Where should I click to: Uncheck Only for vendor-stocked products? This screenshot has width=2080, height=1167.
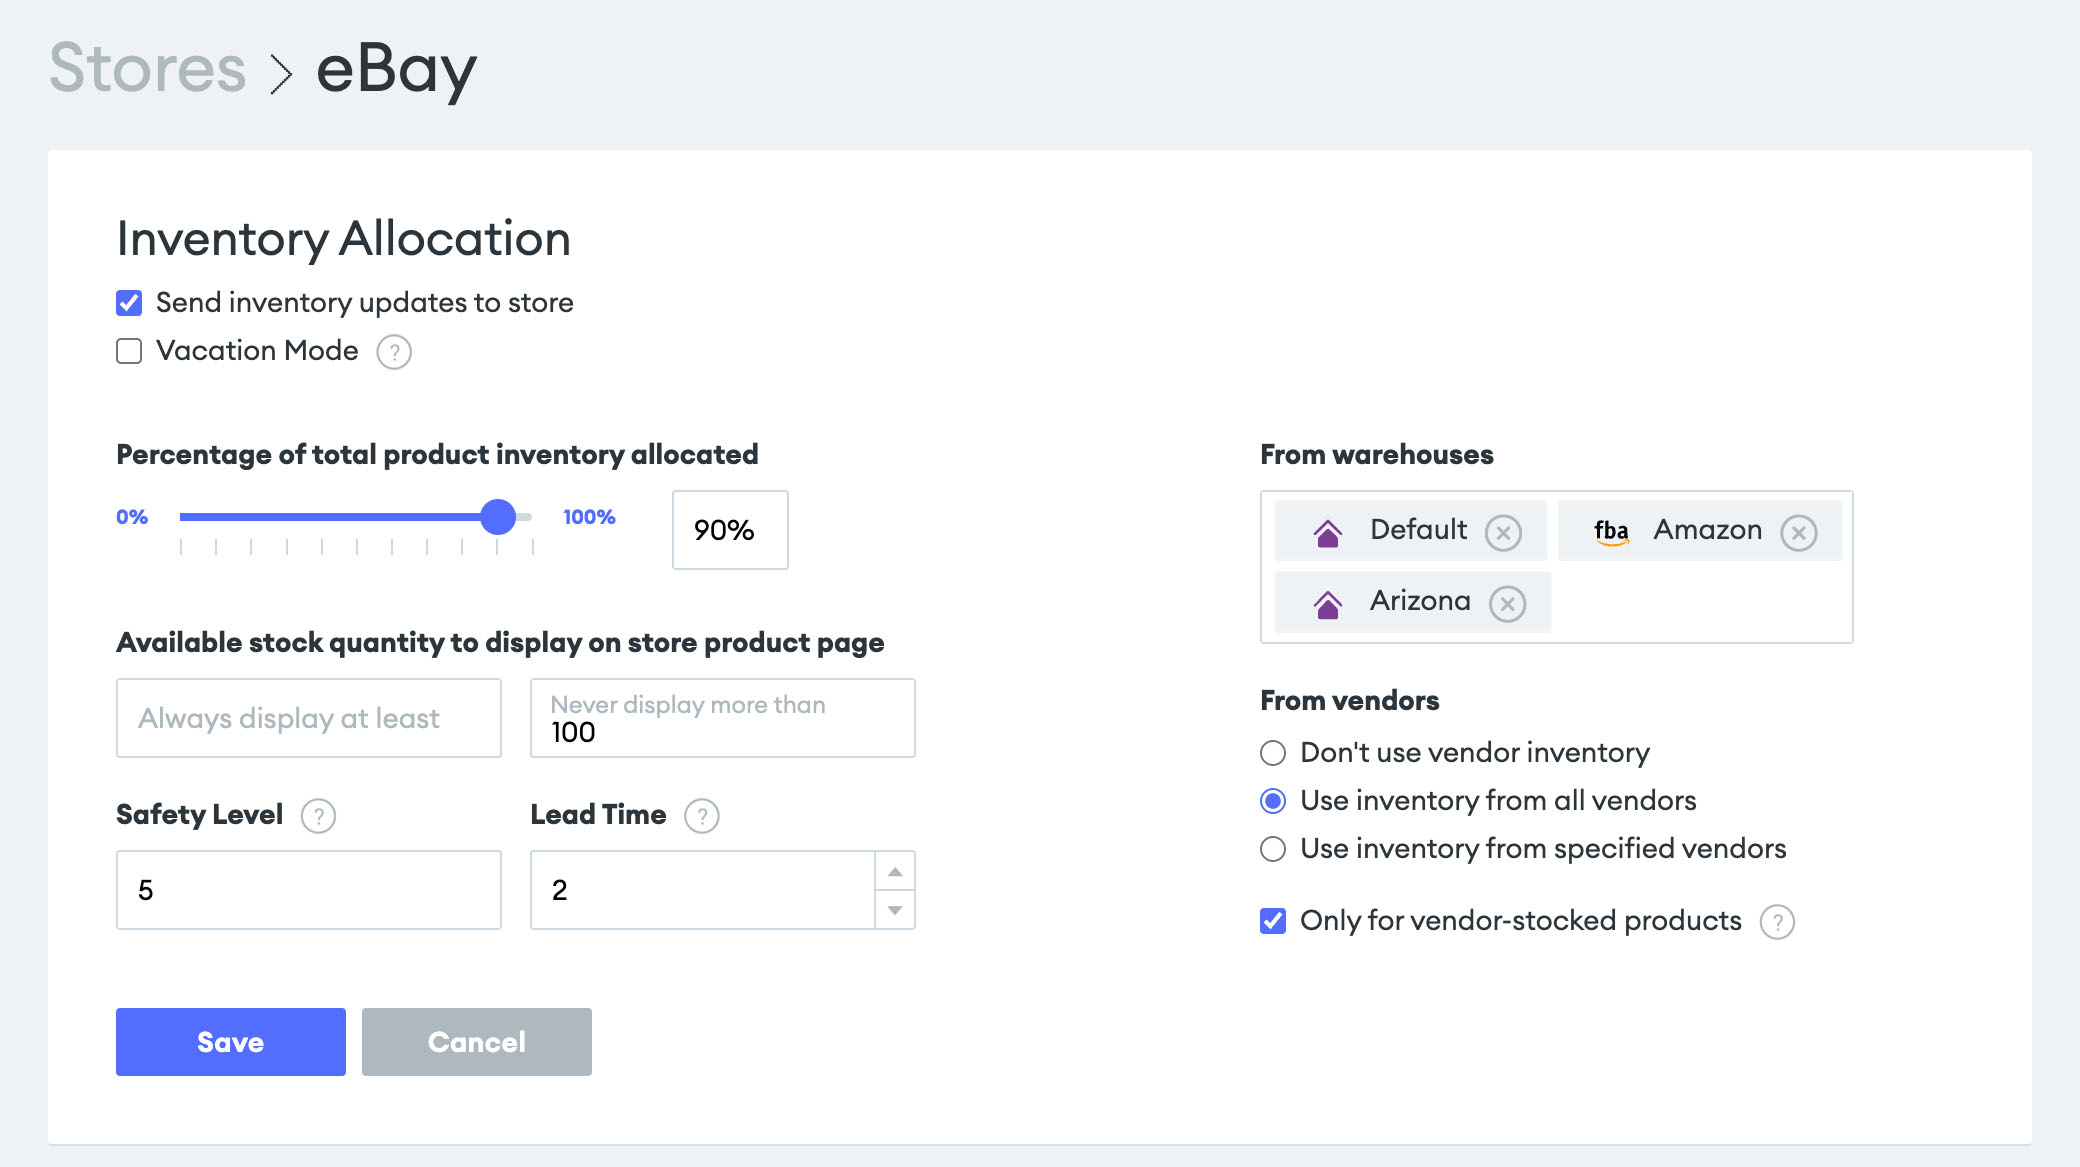point(1272,920)
